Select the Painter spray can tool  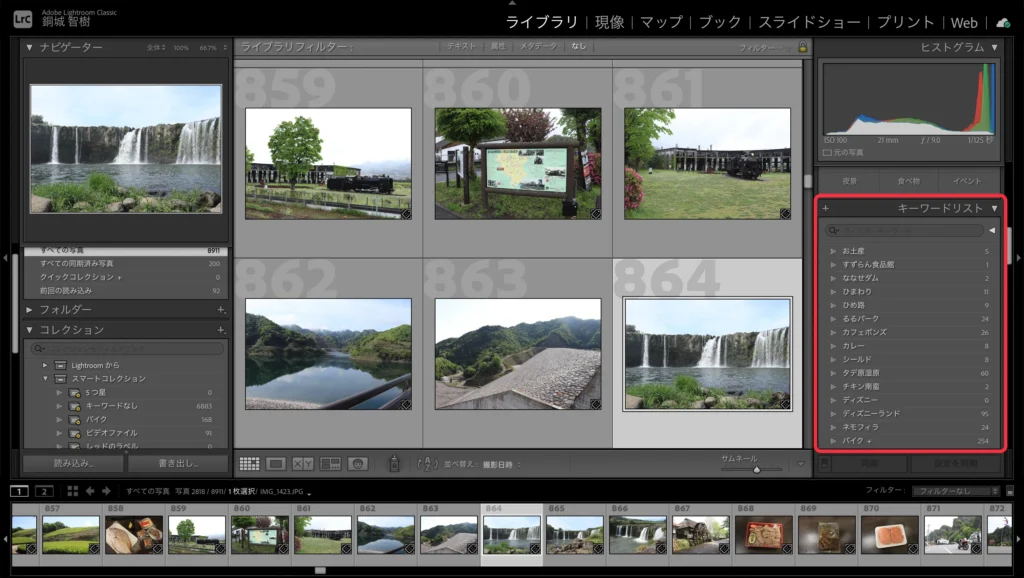[394, 464]
